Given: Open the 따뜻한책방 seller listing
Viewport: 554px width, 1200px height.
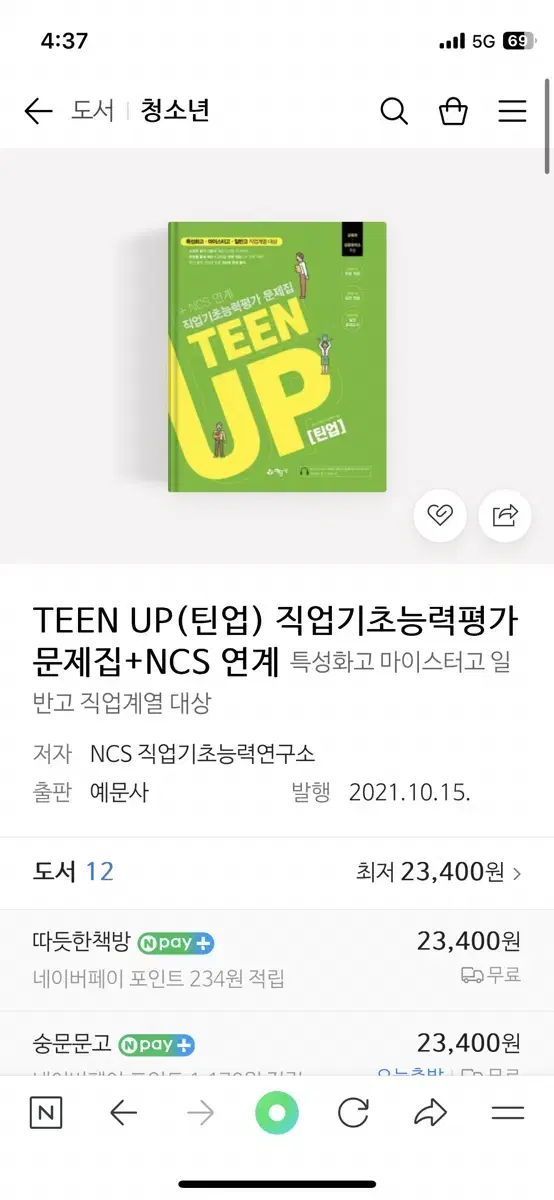Looking at the screenshot, I should pyautogui.click(x=277, y=959).
